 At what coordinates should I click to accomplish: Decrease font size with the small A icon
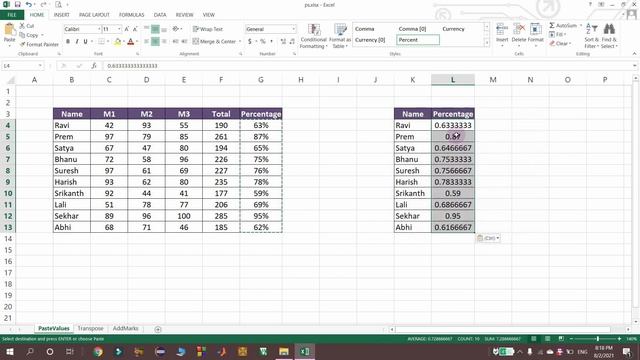pyautogui.click(x=135, y=29)
